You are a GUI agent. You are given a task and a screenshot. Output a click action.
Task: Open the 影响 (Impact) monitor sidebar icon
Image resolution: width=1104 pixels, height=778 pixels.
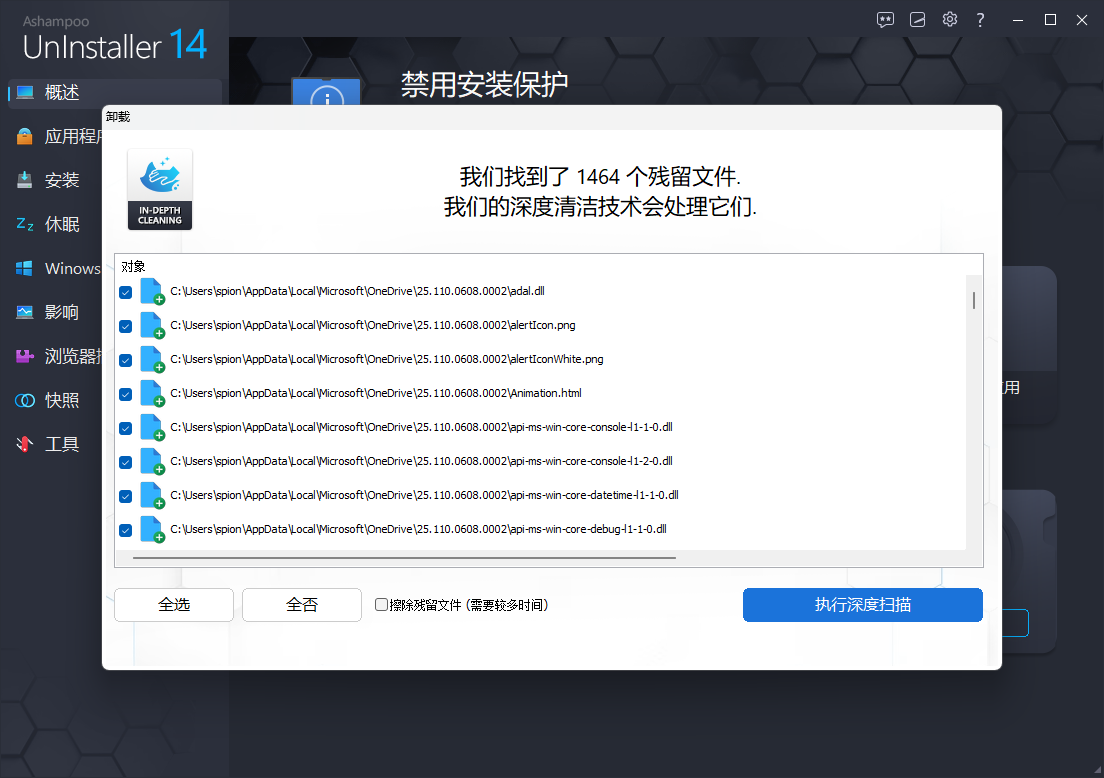point(25,312)
